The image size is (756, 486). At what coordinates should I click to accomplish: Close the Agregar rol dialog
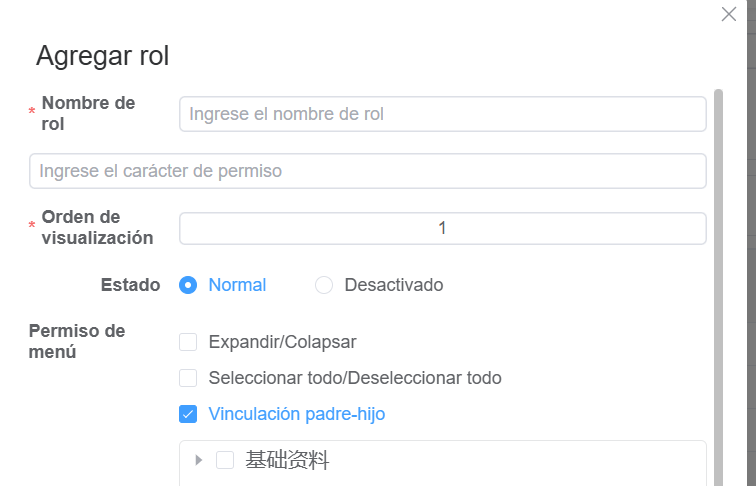tap(729, 14)
